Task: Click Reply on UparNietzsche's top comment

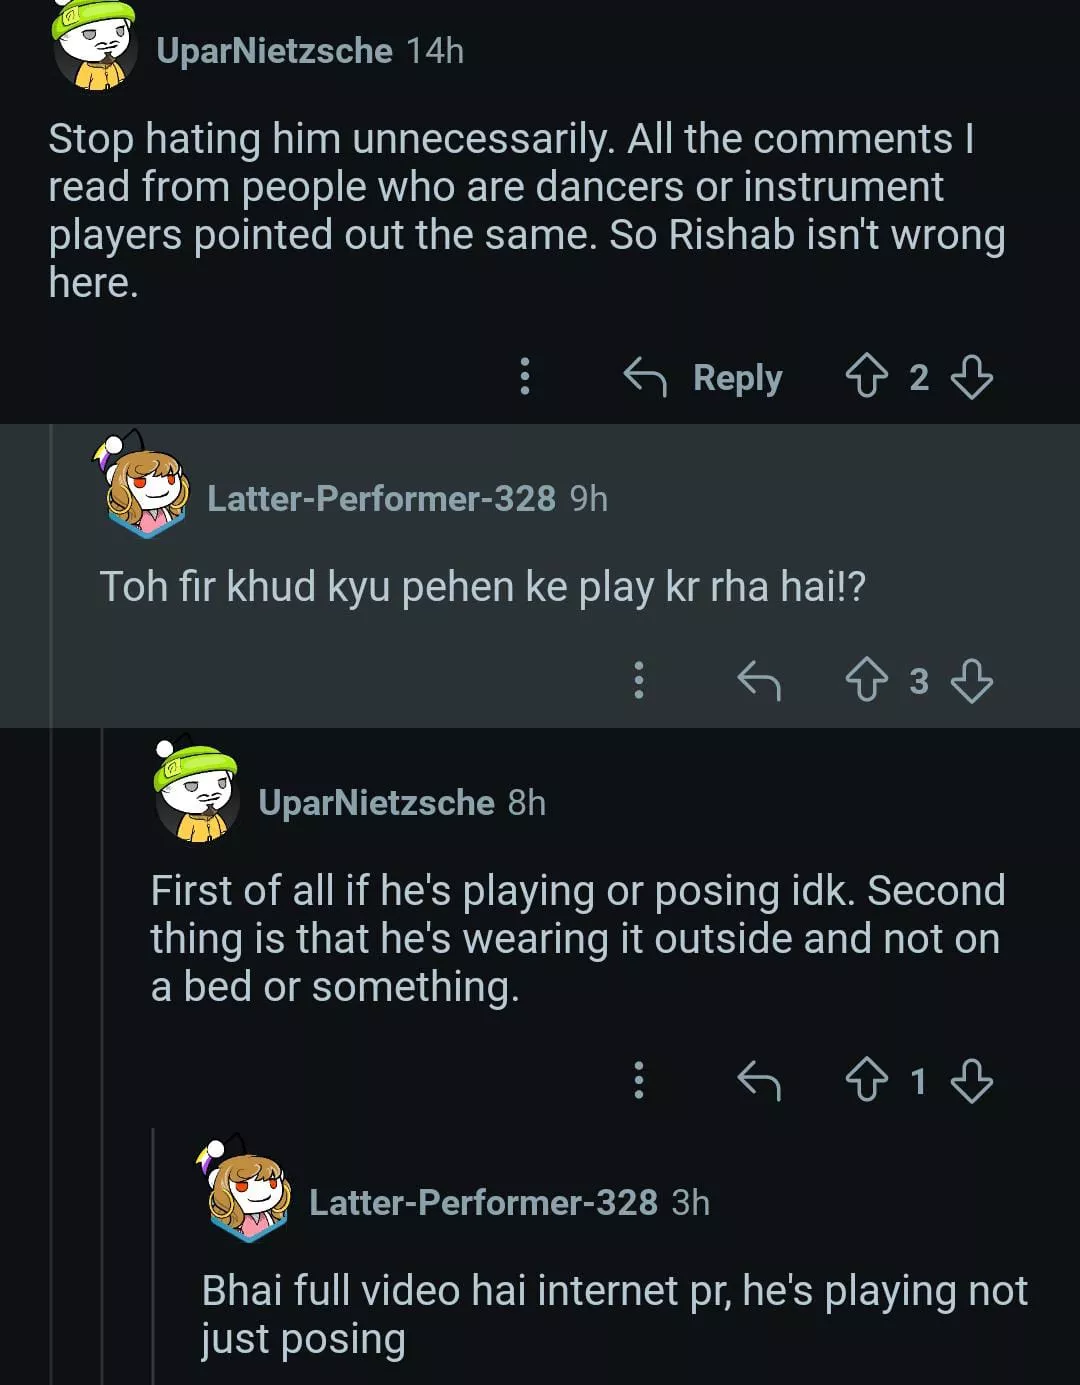Action: click(x=704, y=378)
